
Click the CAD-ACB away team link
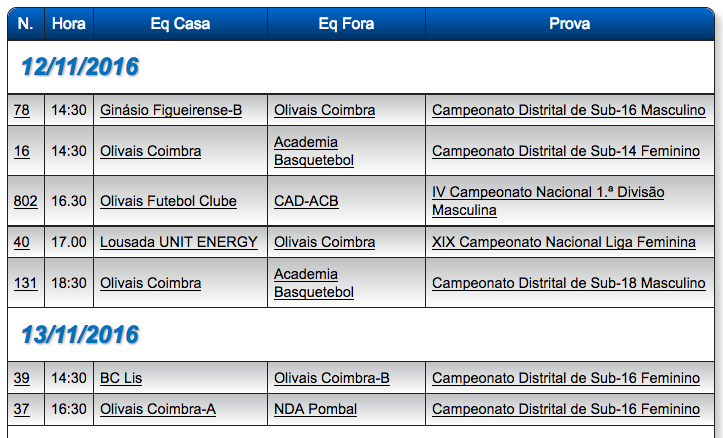click(306, 201)
